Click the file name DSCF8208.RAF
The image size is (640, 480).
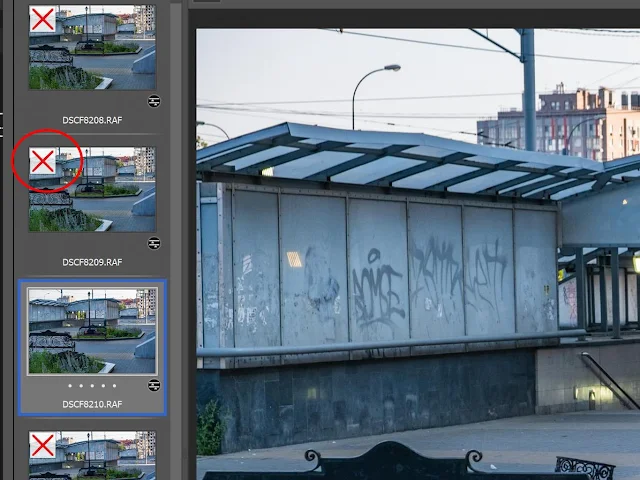(92, 120)
